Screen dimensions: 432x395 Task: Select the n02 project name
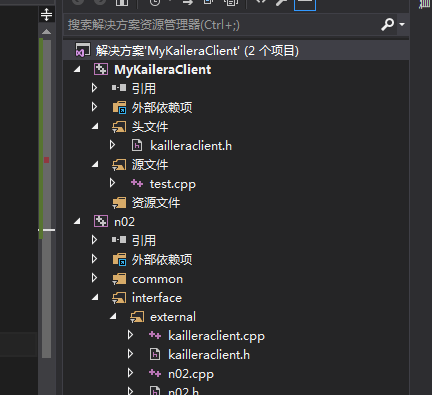point(124,222)
